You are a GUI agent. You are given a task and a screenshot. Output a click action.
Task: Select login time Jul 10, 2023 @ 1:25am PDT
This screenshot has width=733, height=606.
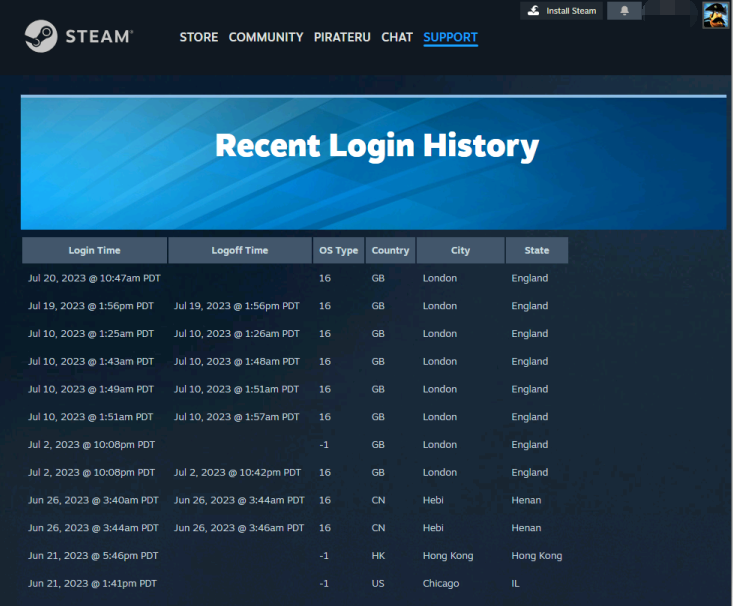click(x=91, y=334)
